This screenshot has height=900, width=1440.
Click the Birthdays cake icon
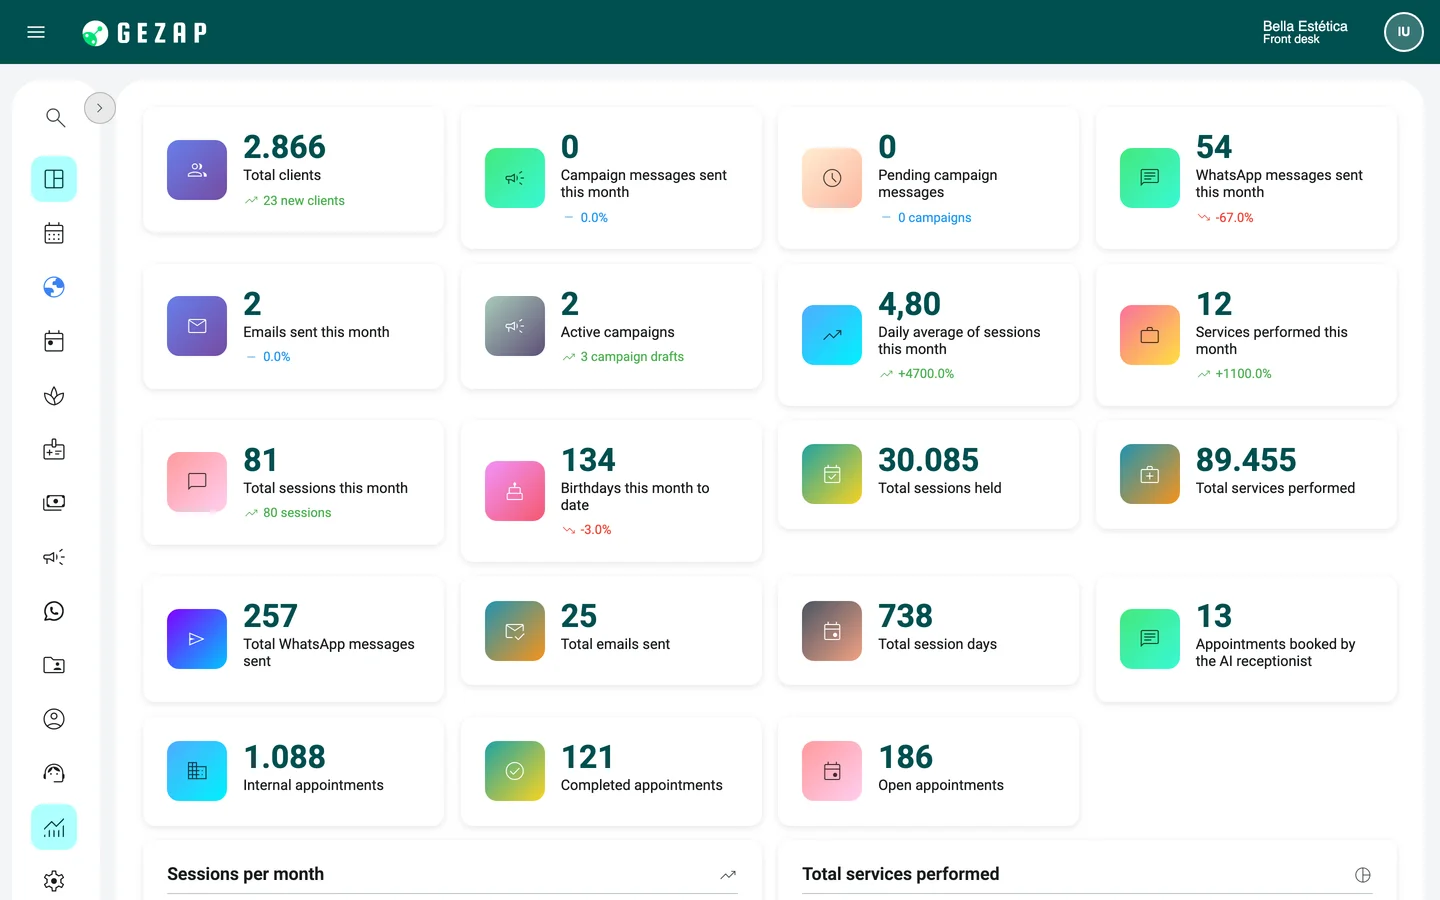(x=515, y=491)
